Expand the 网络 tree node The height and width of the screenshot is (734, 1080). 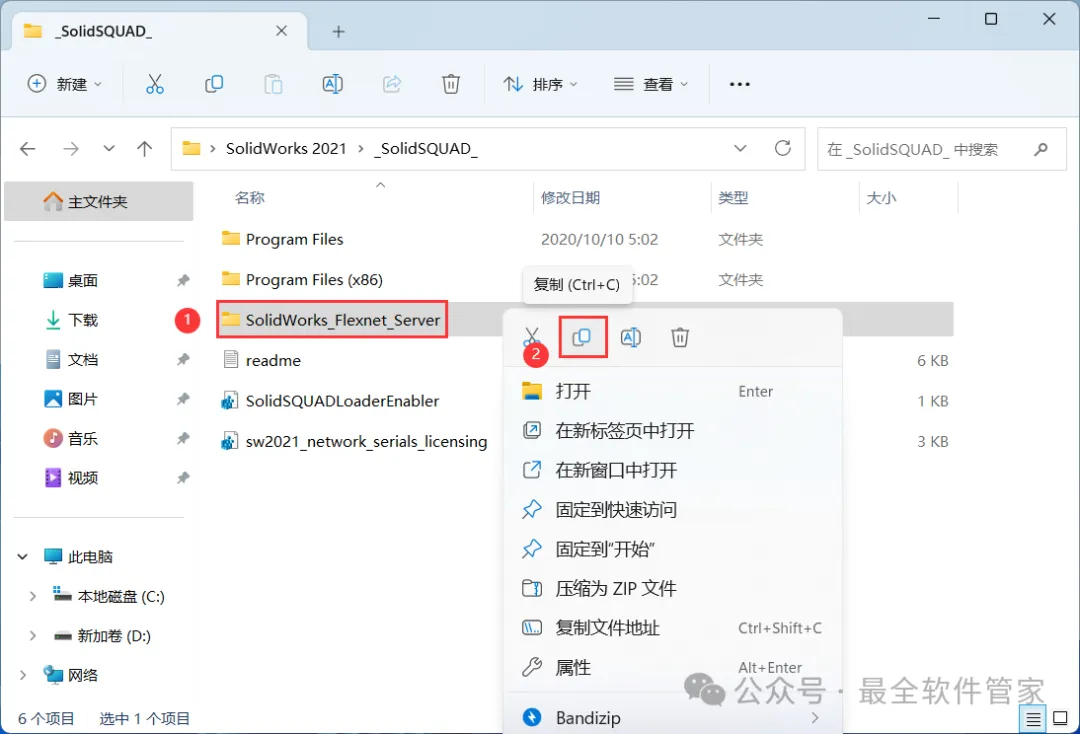coord(23,675)
